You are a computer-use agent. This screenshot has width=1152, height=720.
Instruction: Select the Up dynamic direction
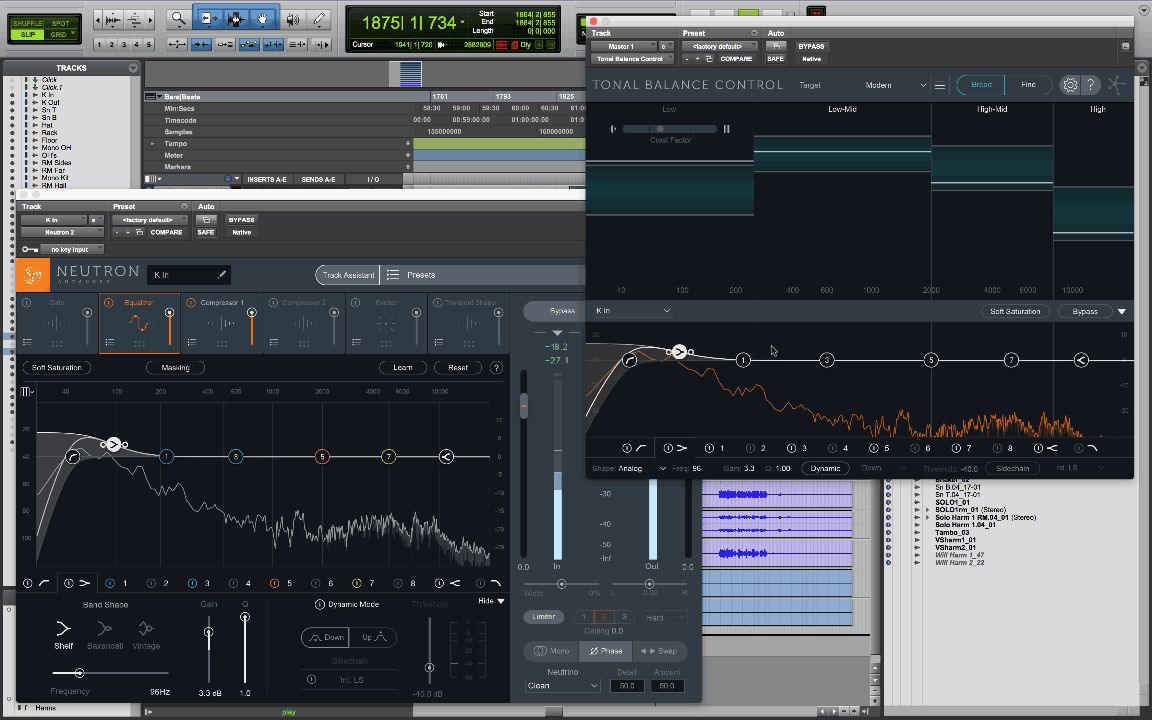tap(373, 638)
